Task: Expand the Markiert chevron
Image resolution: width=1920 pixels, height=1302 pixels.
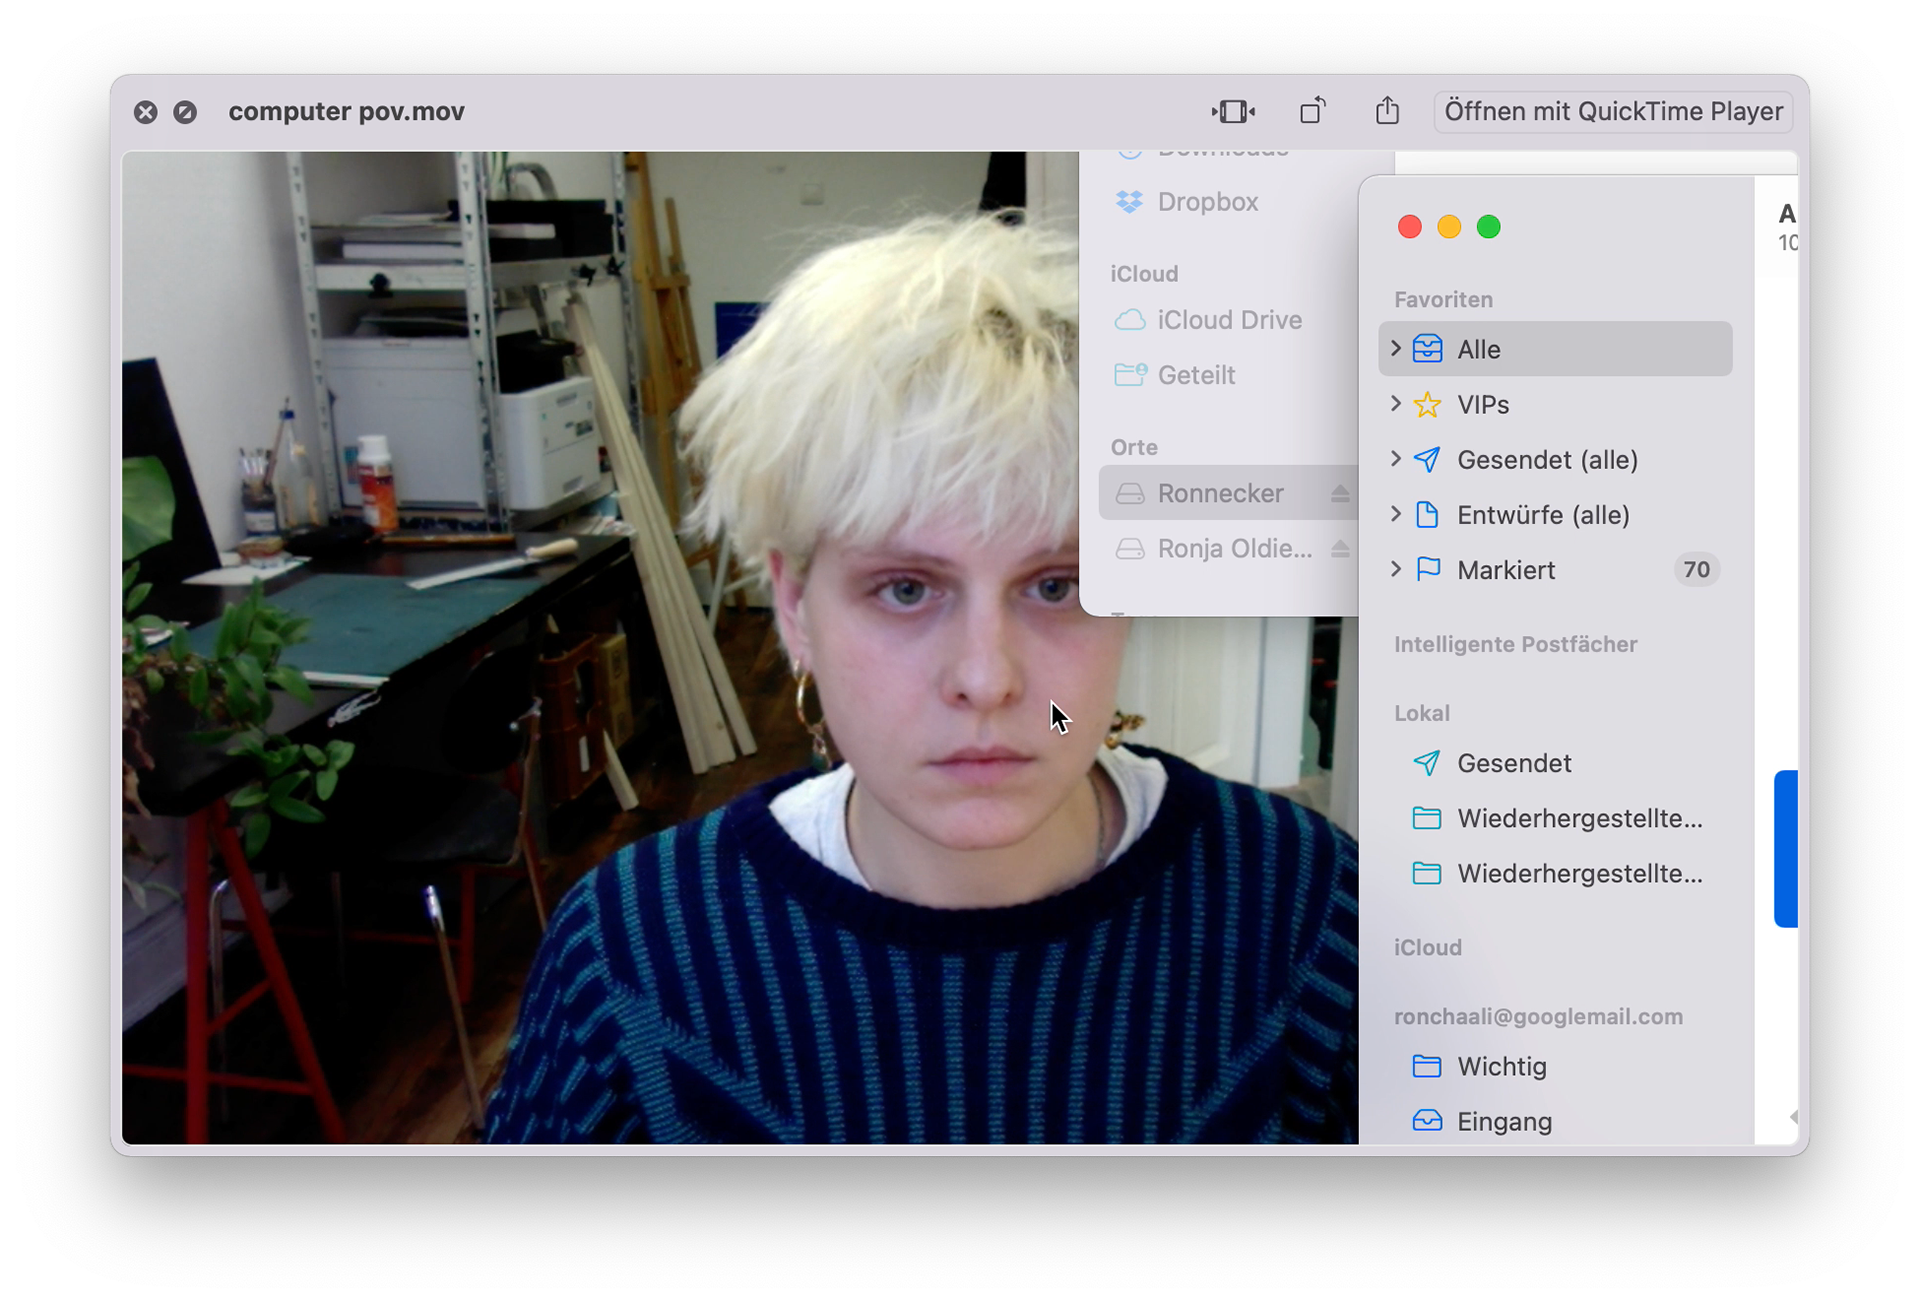Action: [x=1396, y=568]
